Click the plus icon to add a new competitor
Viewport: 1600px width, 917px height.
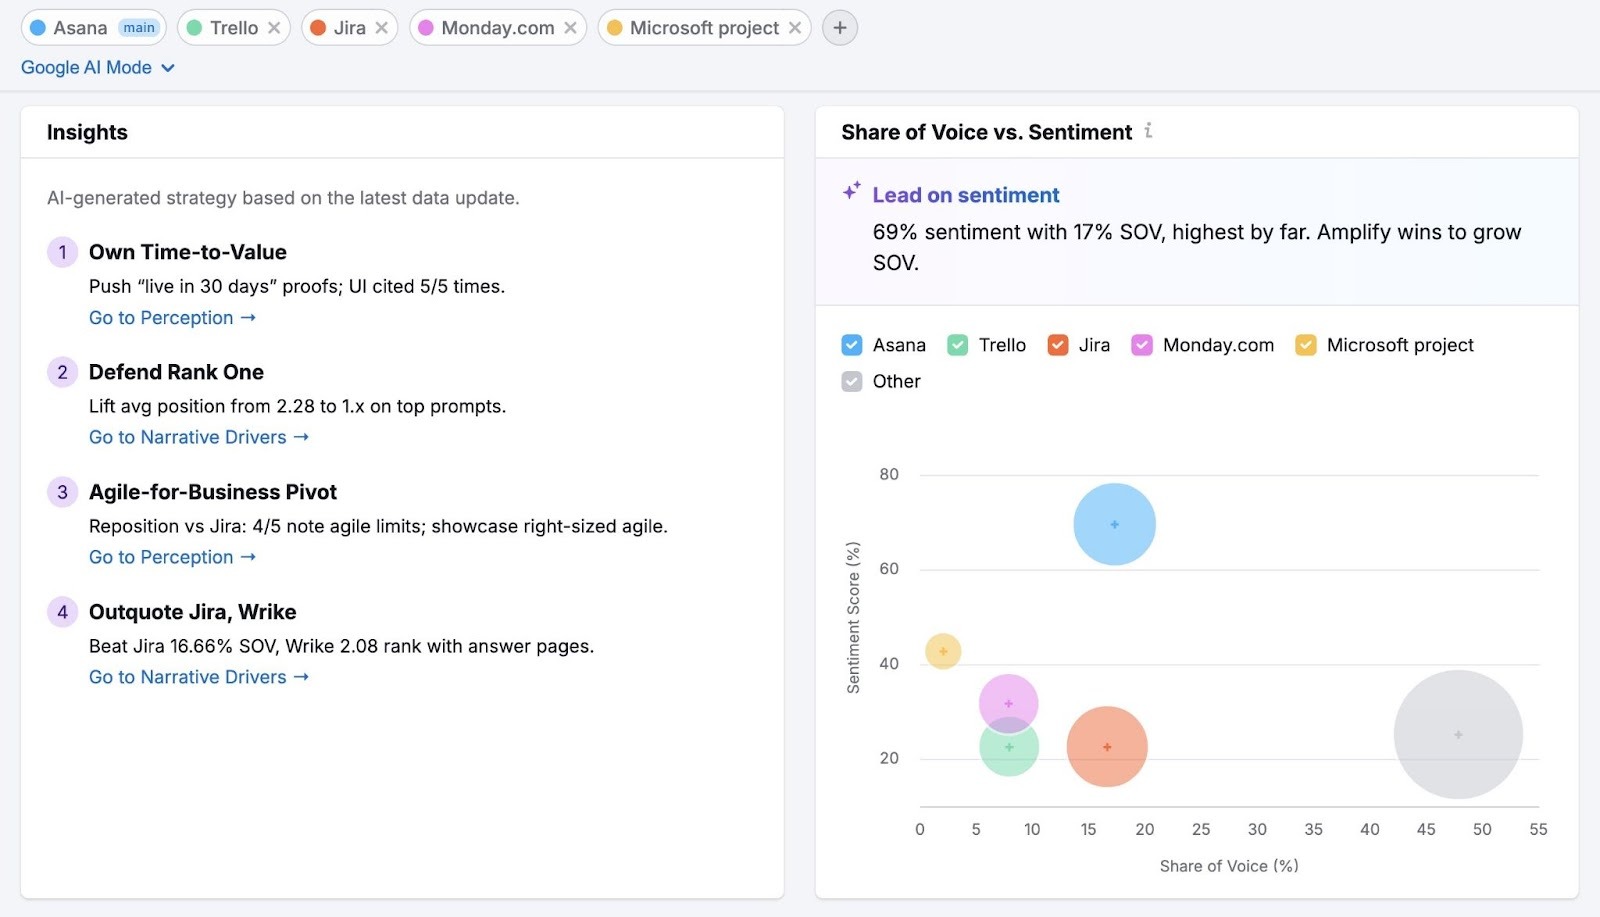[x=838, y=27]
